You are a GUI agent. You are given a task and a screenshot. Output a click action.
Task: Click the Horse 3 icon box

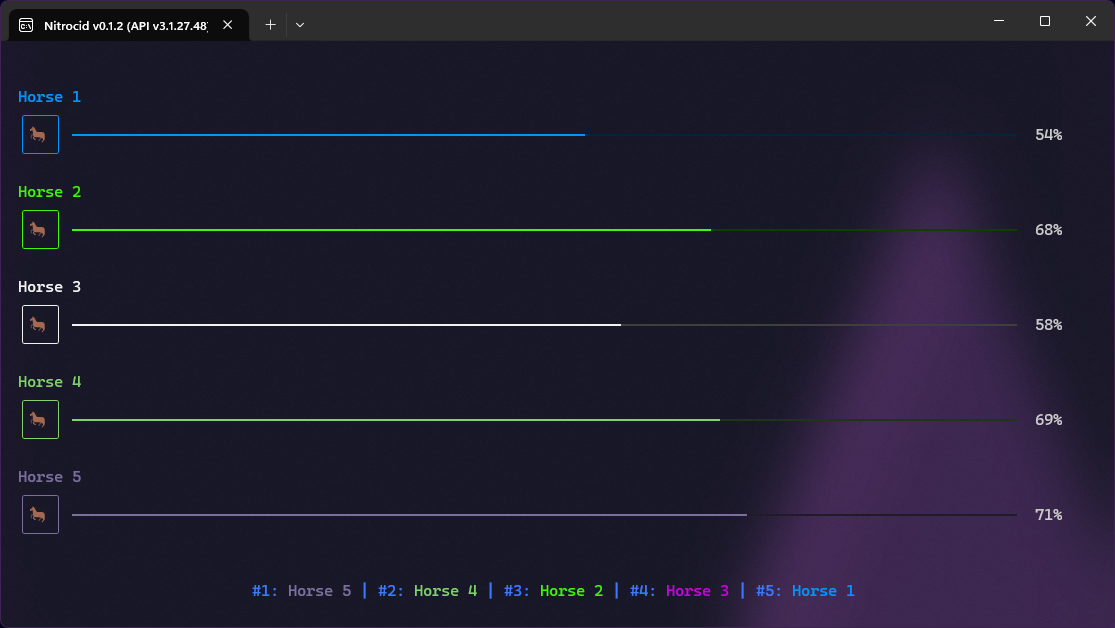coord(40,324)
